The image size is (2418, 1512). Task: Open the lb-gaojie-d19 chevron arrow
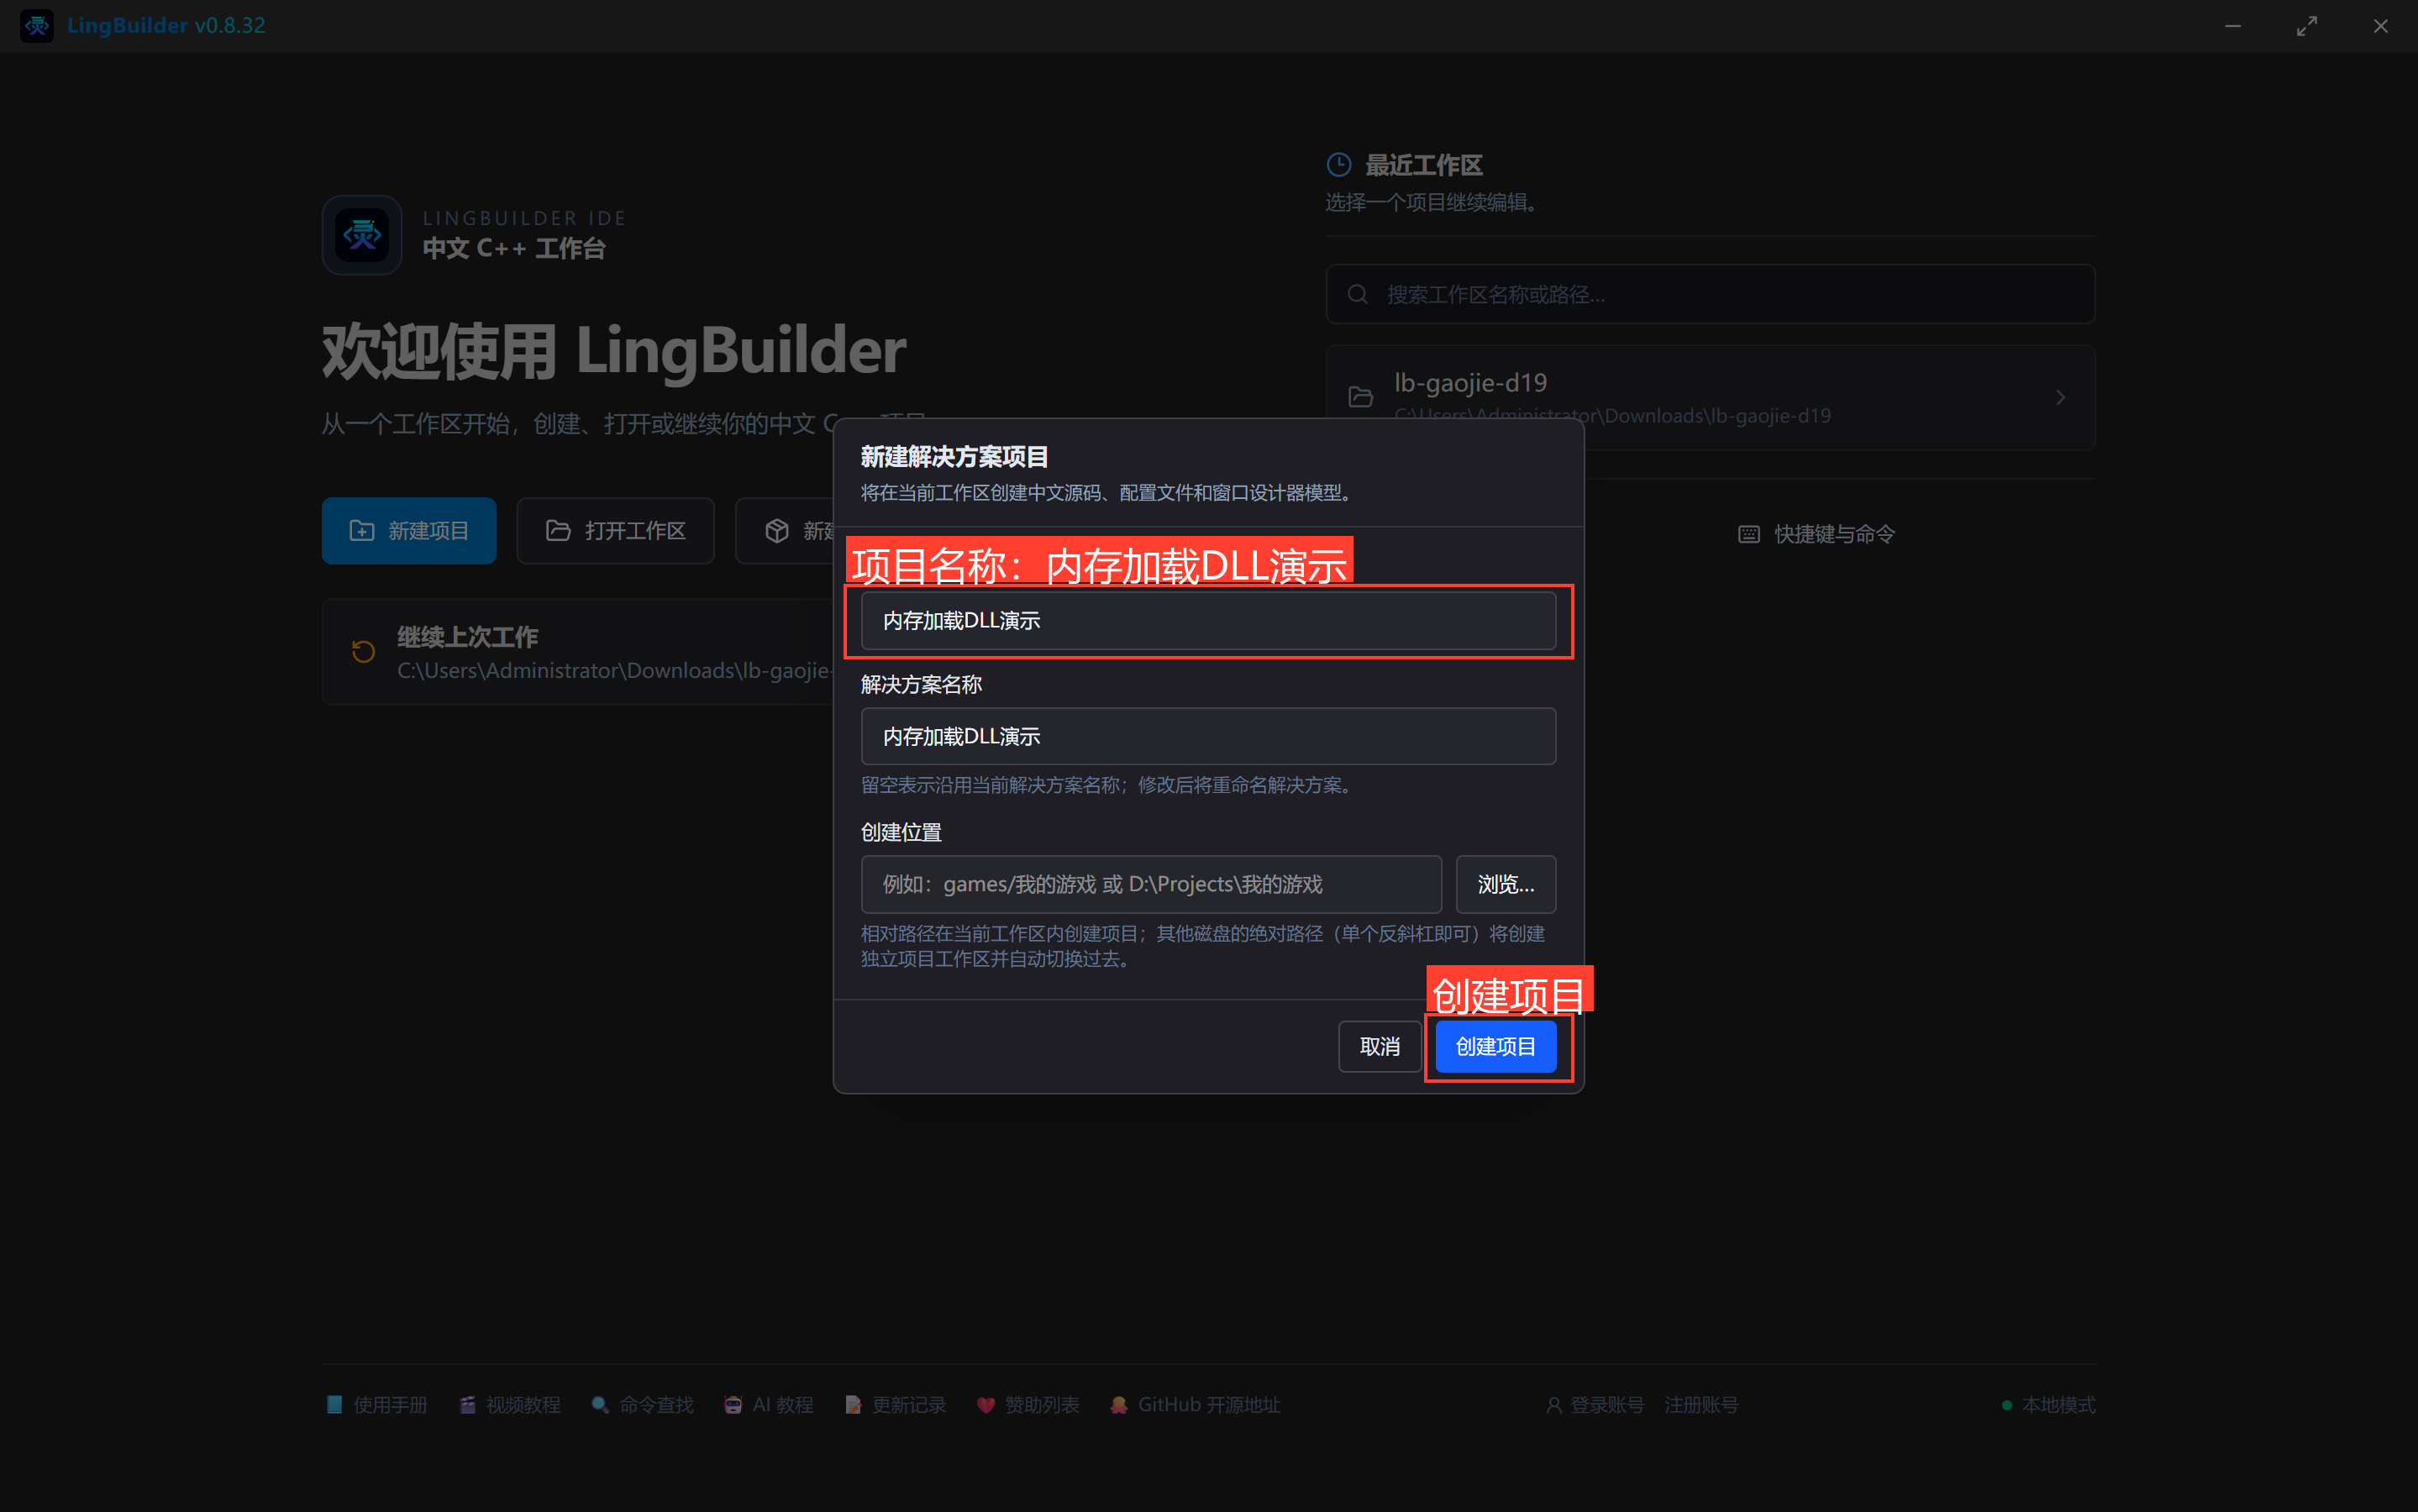tap(2060, 398)
